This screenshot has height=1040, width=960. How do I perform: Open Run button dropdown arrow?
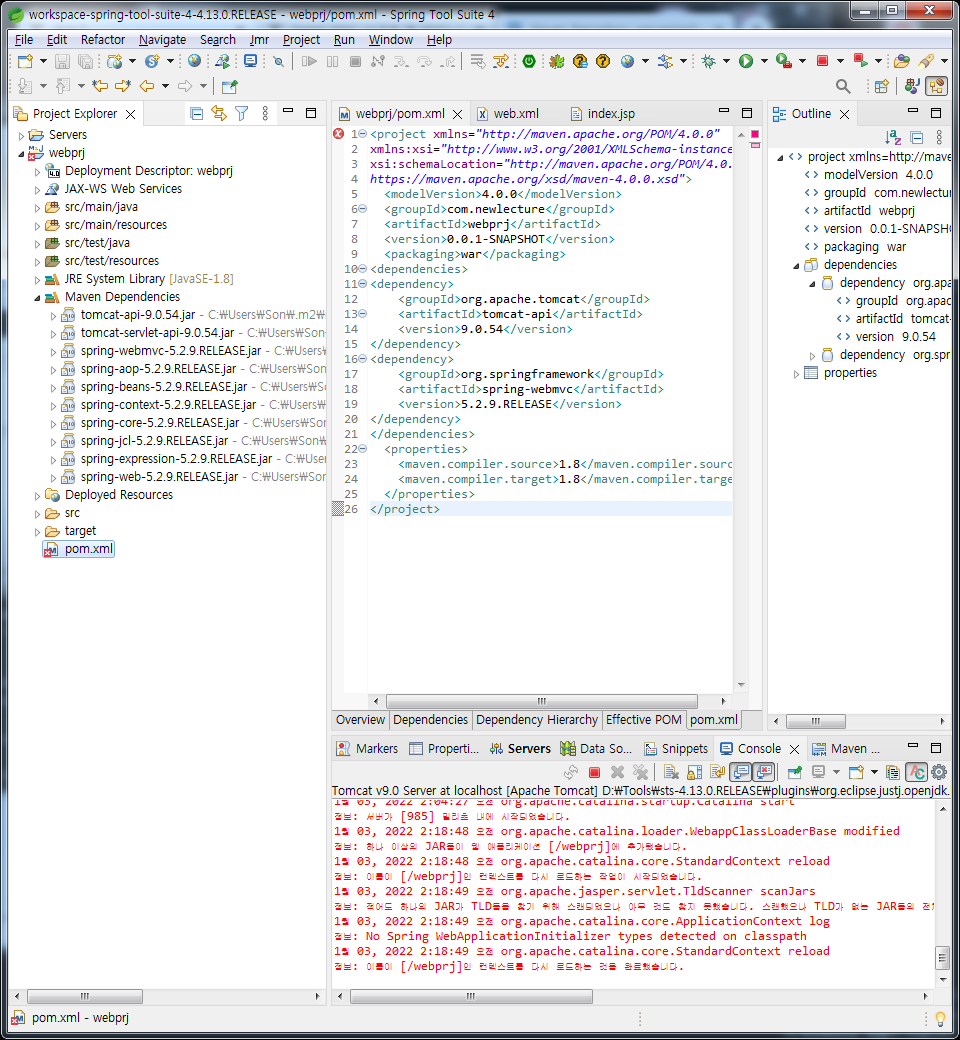(x=764, y=62)
